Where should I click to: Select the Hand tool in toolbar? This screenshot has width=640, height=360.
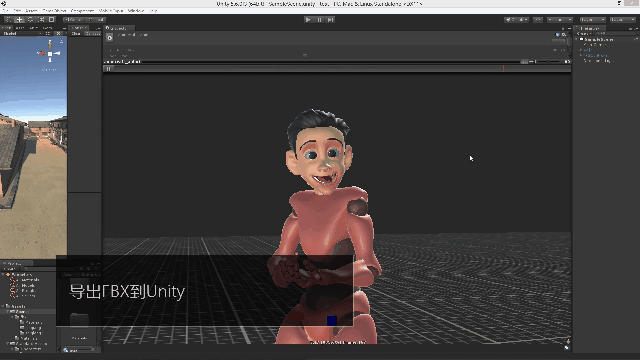(x=8, y=19)
